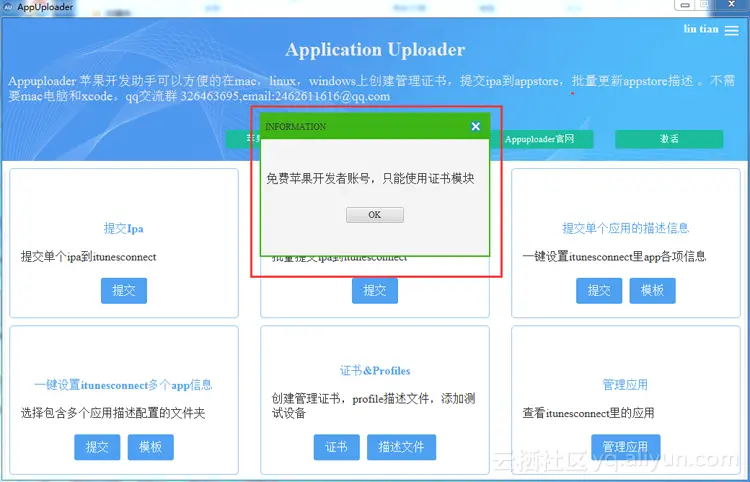The height and width of the screenshot is (482, 750).
Task: Open the 描述文件 button
Action: click(401, 447)
